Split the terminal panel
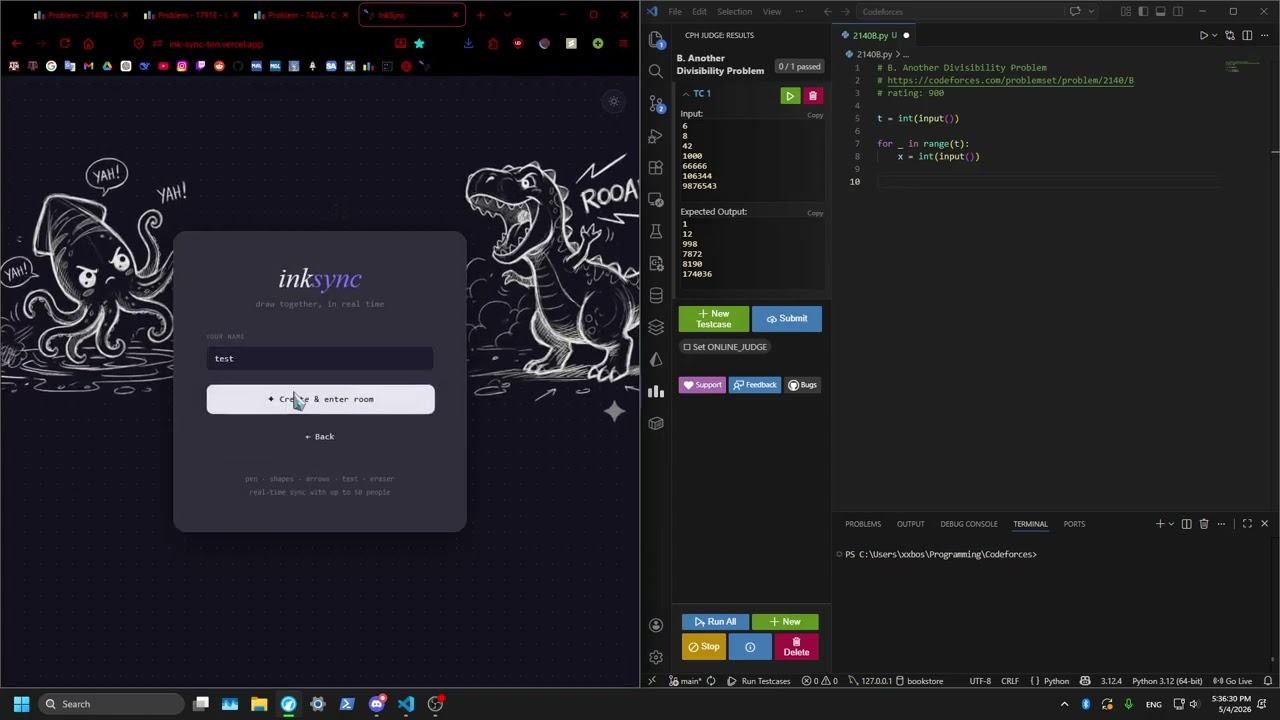The width and height of the screenshot is (1280, 720). point(1187,524)
